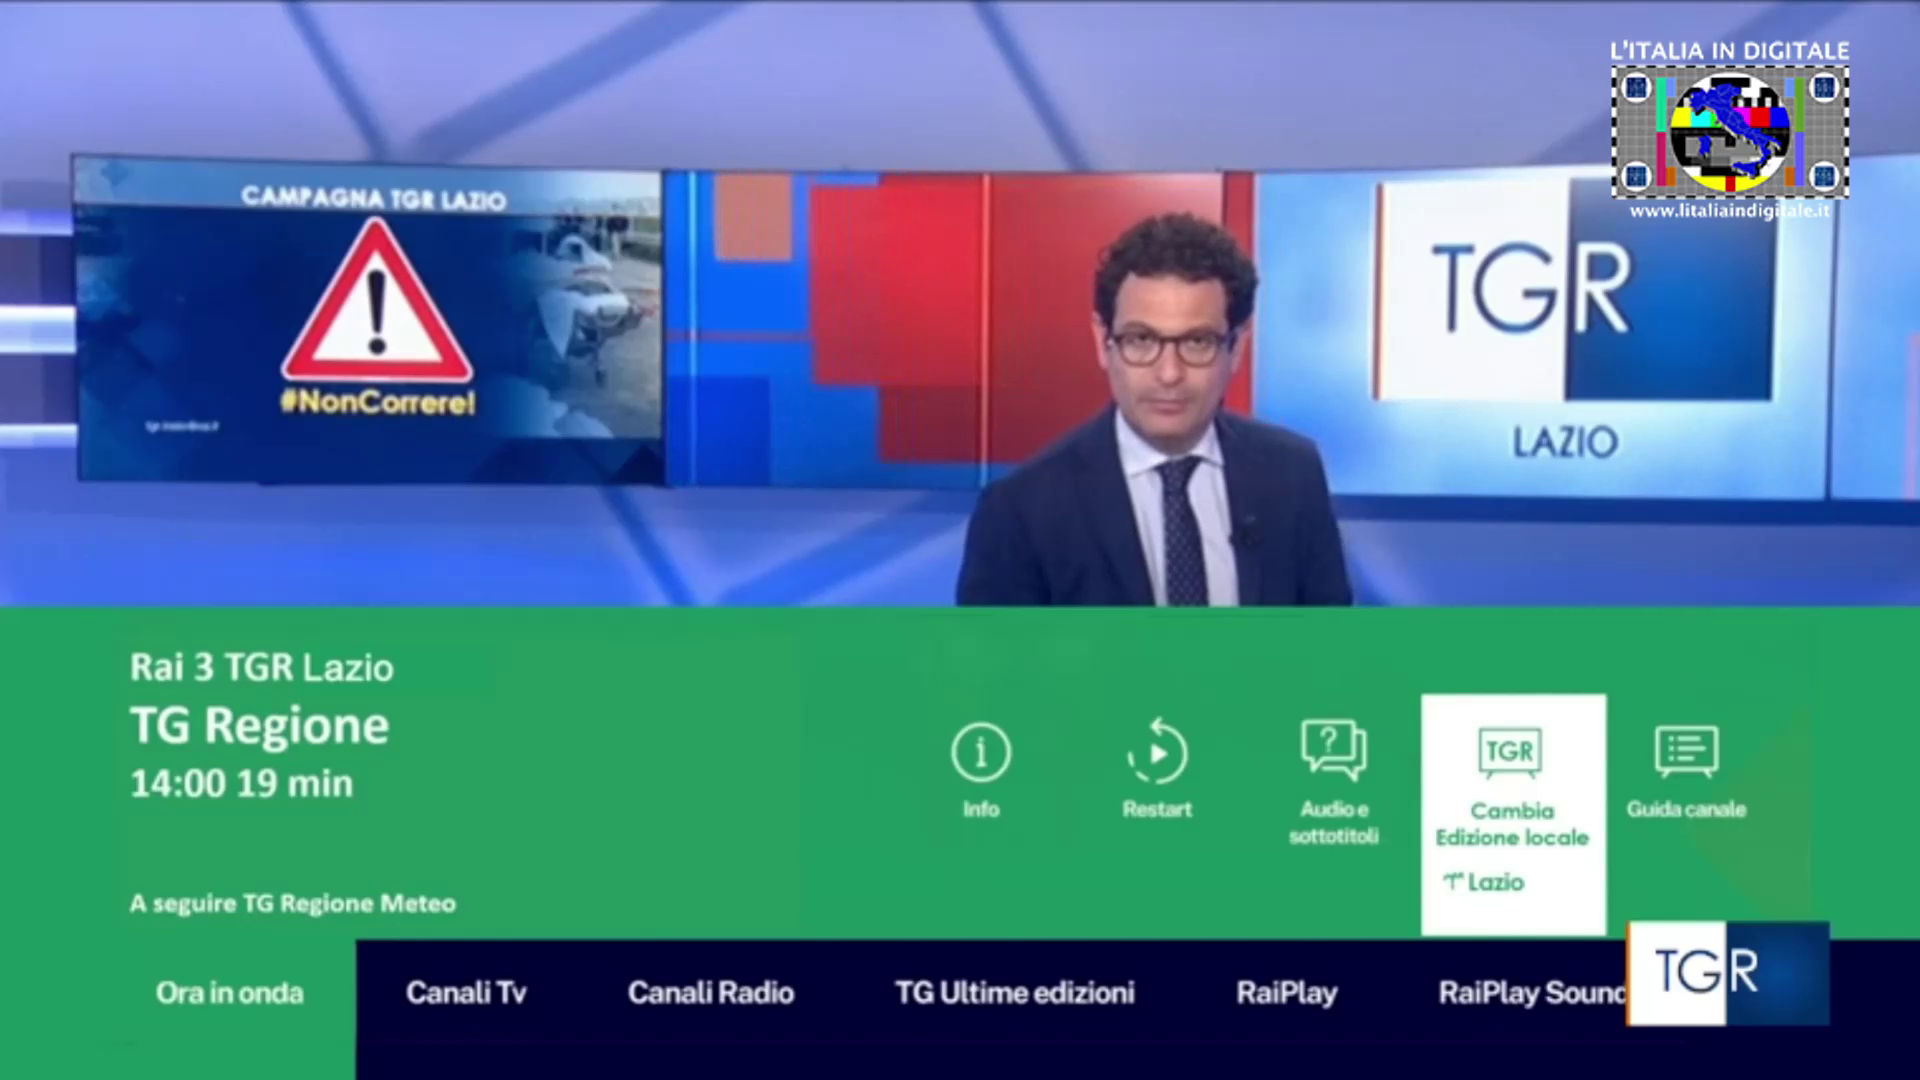This screenshot has height=1080, width=1920.
Task: Click the Lazio edition selector label
Action: coord(1484,882)
